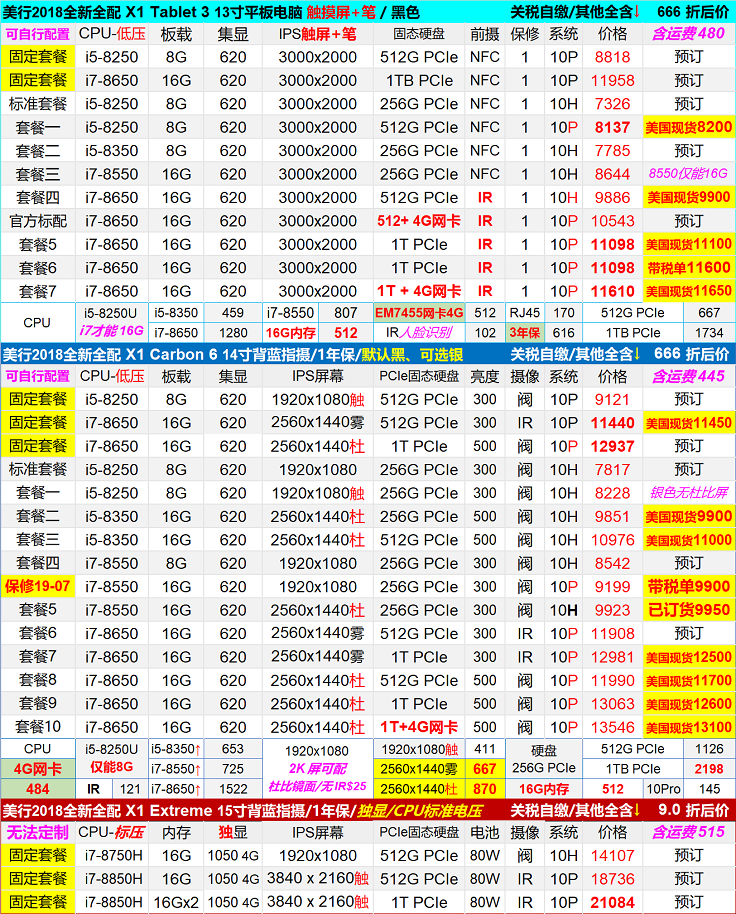This screenshot has height=914, width=736.
Task: Click the price 8542
Action: [x=612, y=563]
